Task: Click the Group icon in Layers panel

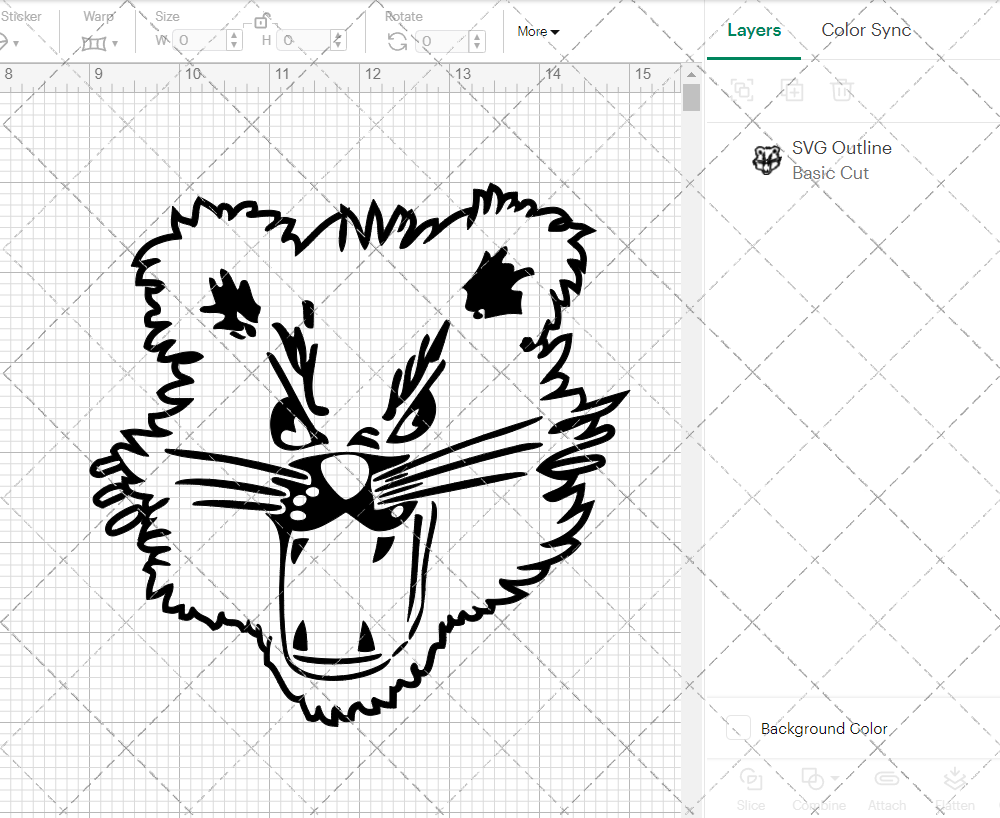Action: pyautogui.click(x=742, y=90)
